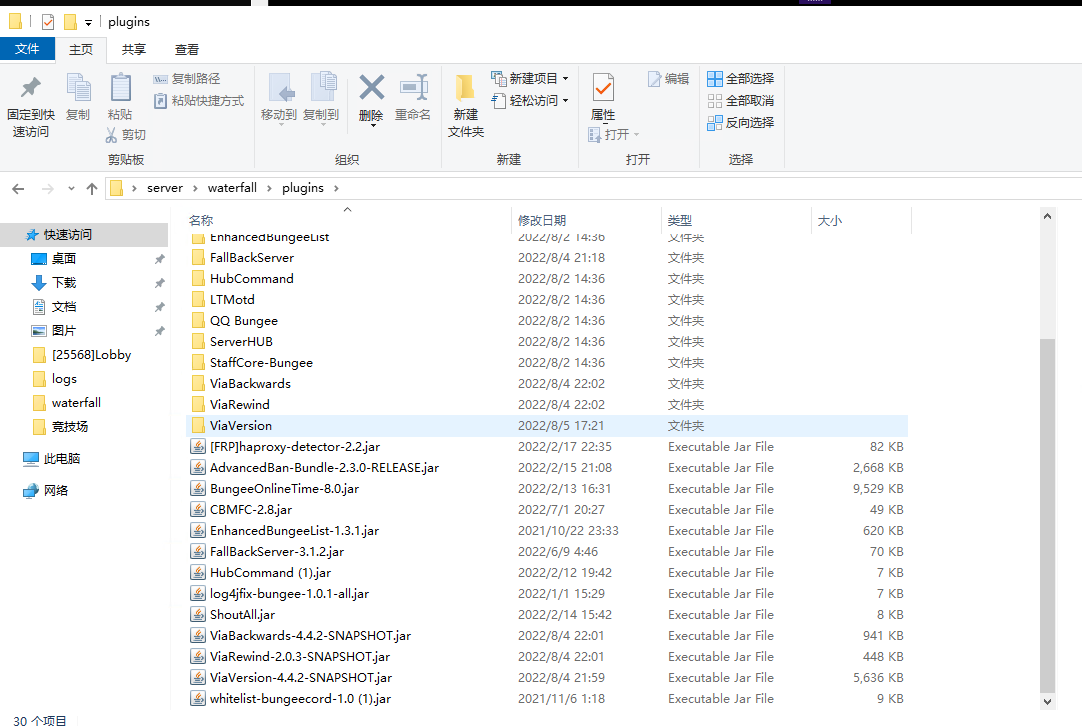This screenshot has width=1082, height=726.
Task: Click Select All (全部选择)
Action: [741, 79]
